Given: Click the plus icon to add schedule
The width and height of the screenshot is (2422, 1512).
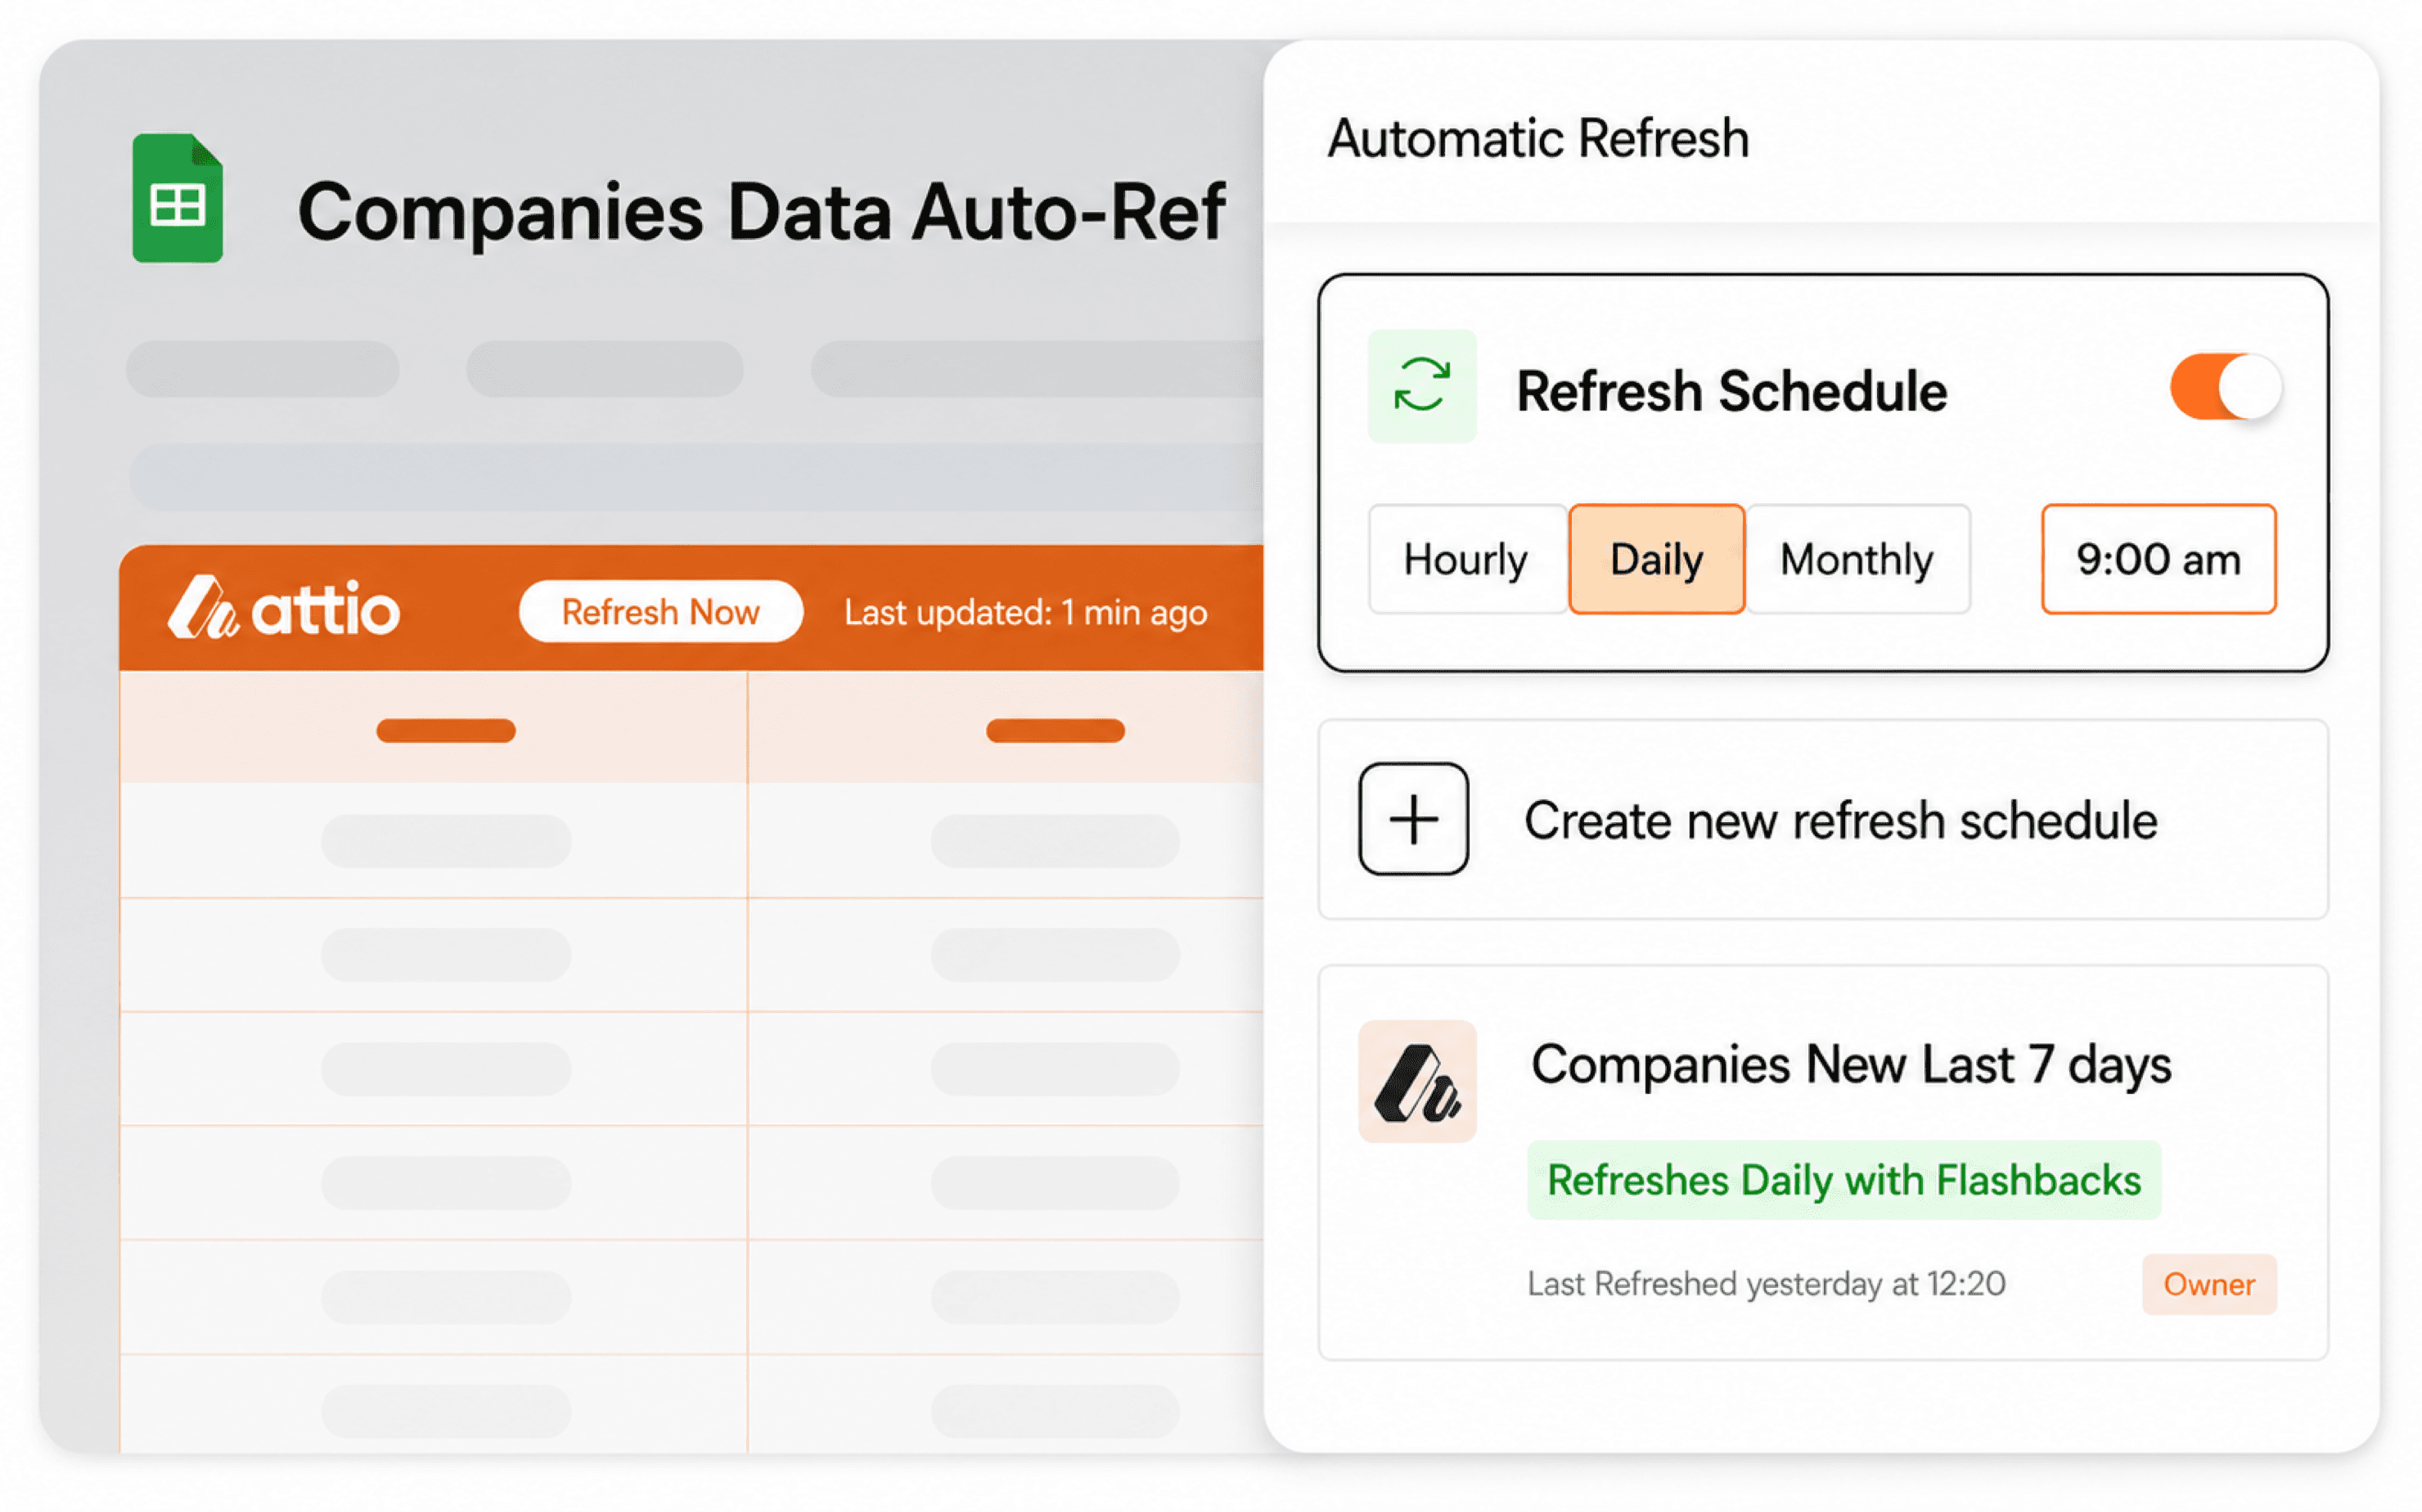Looking at the screenshot, I should click(1413, 819).
